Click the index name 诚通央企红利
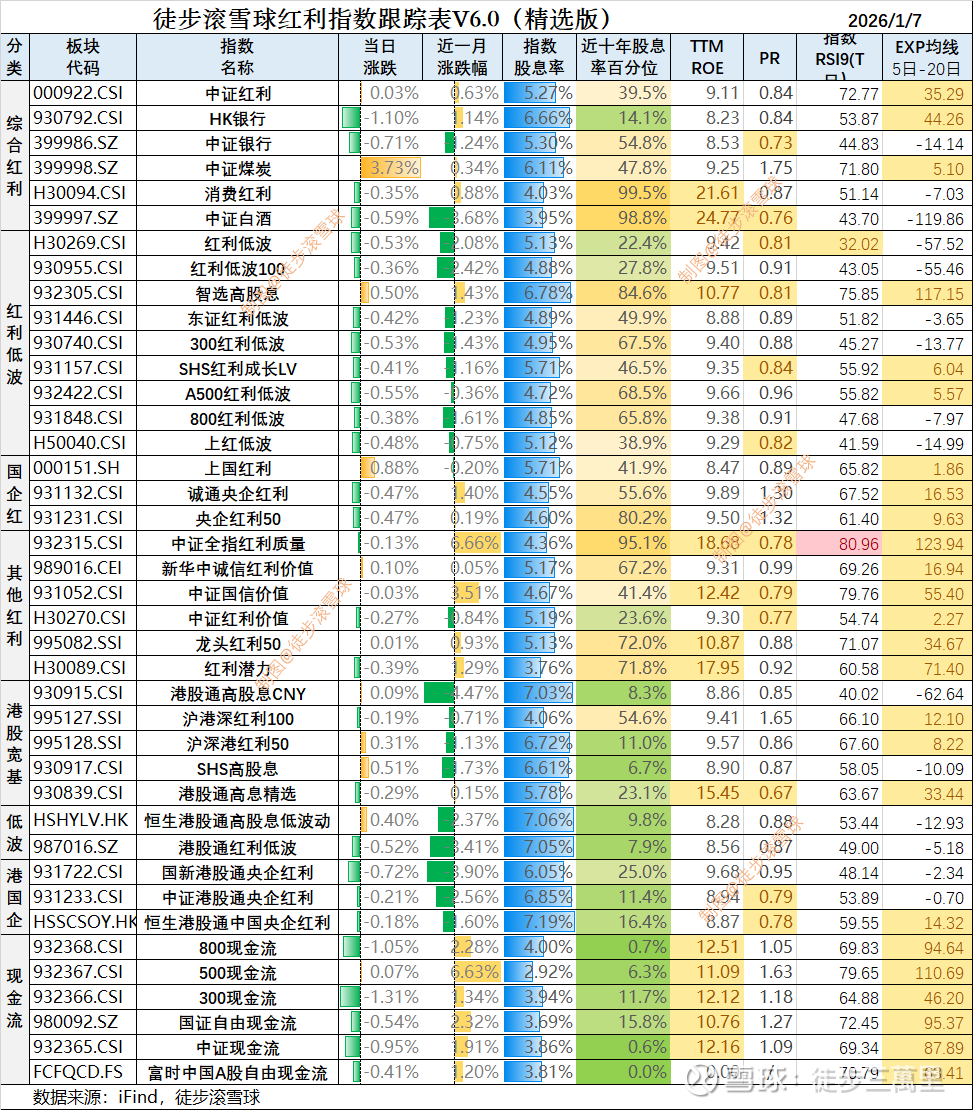 [x=238, y=494]
